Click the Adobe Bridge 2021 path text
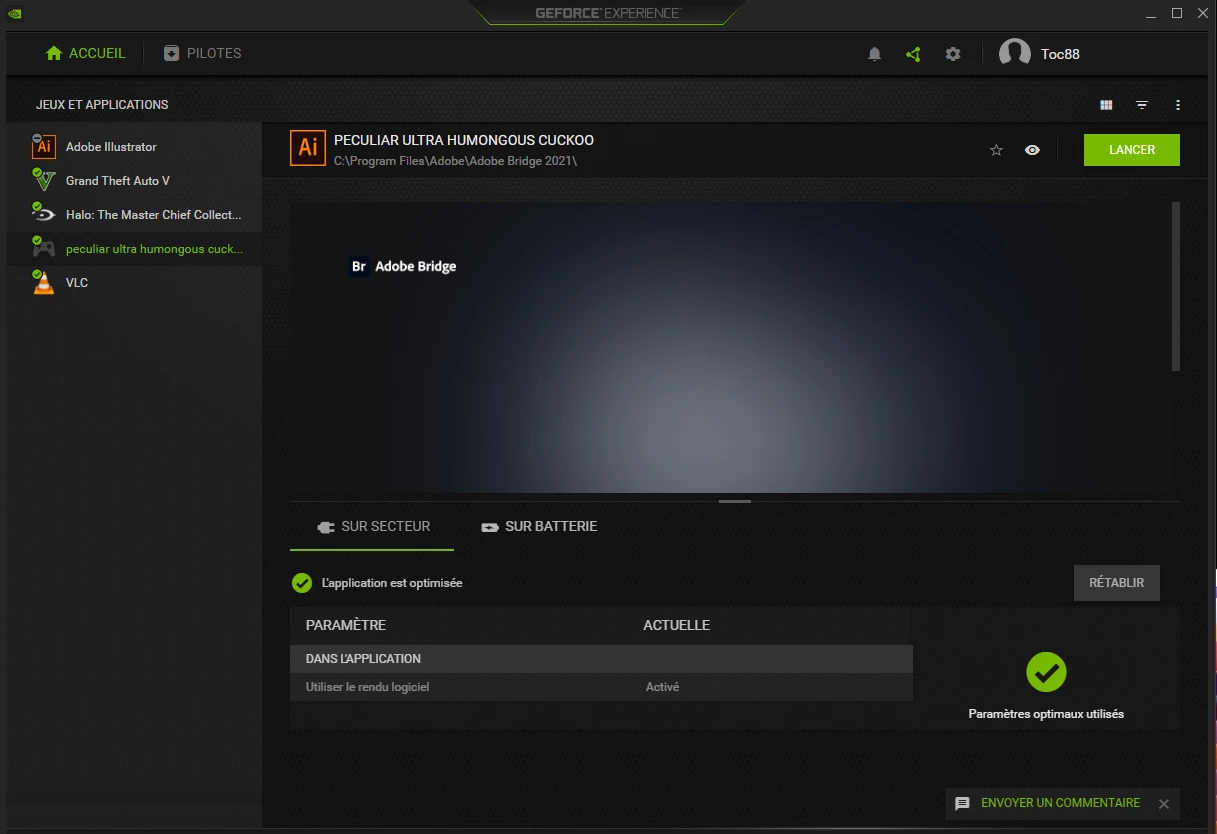 456,161
